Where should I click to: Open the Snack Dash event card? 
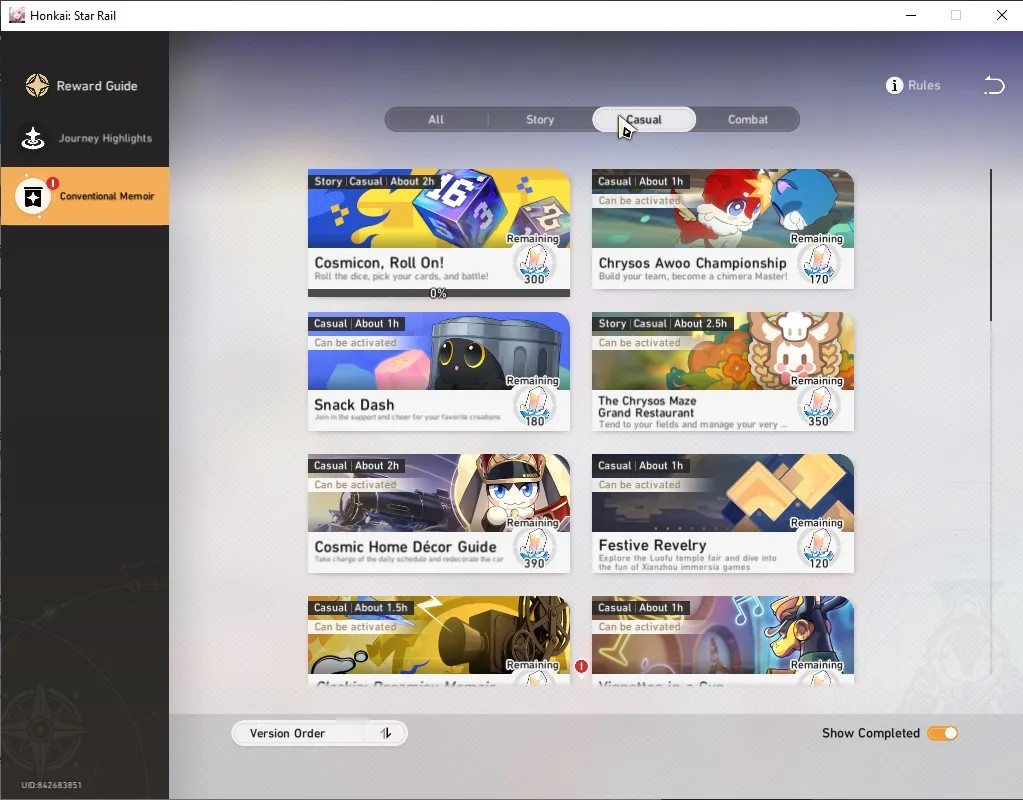[438, 371]
